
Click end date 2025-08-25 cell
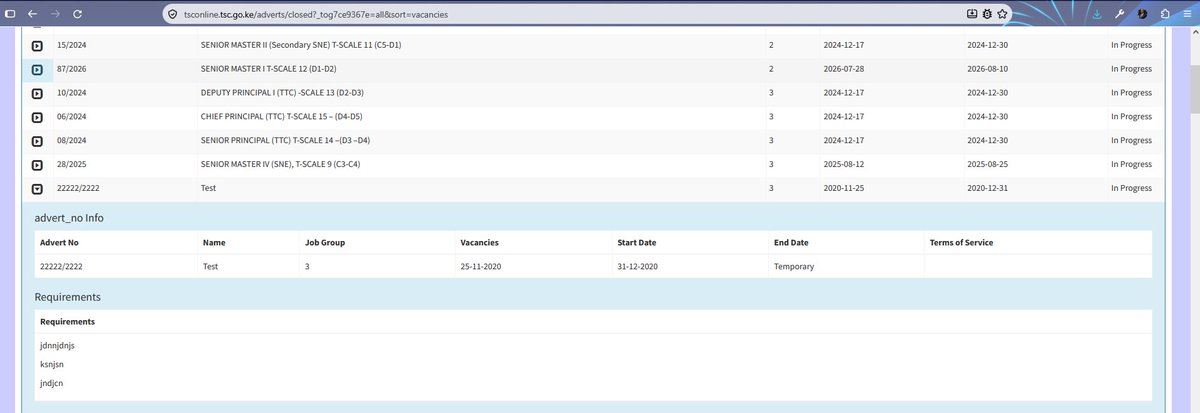pos(988,164)
